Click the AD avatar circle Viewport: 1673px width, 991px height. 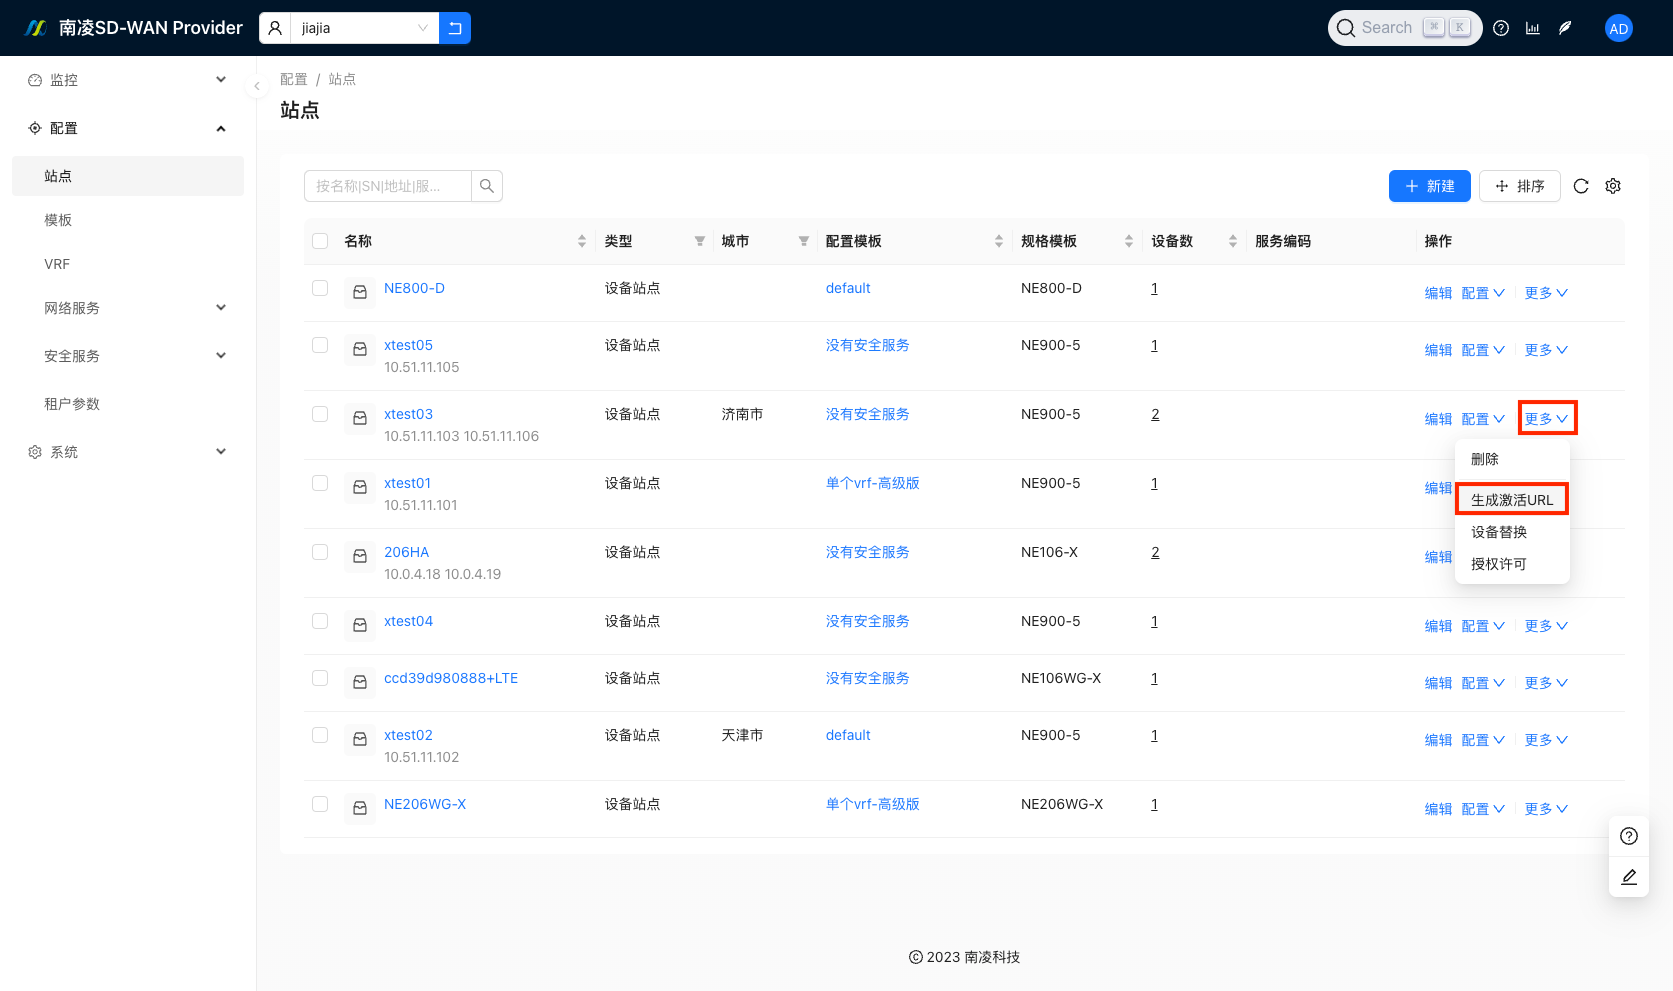pos(1619,28)
